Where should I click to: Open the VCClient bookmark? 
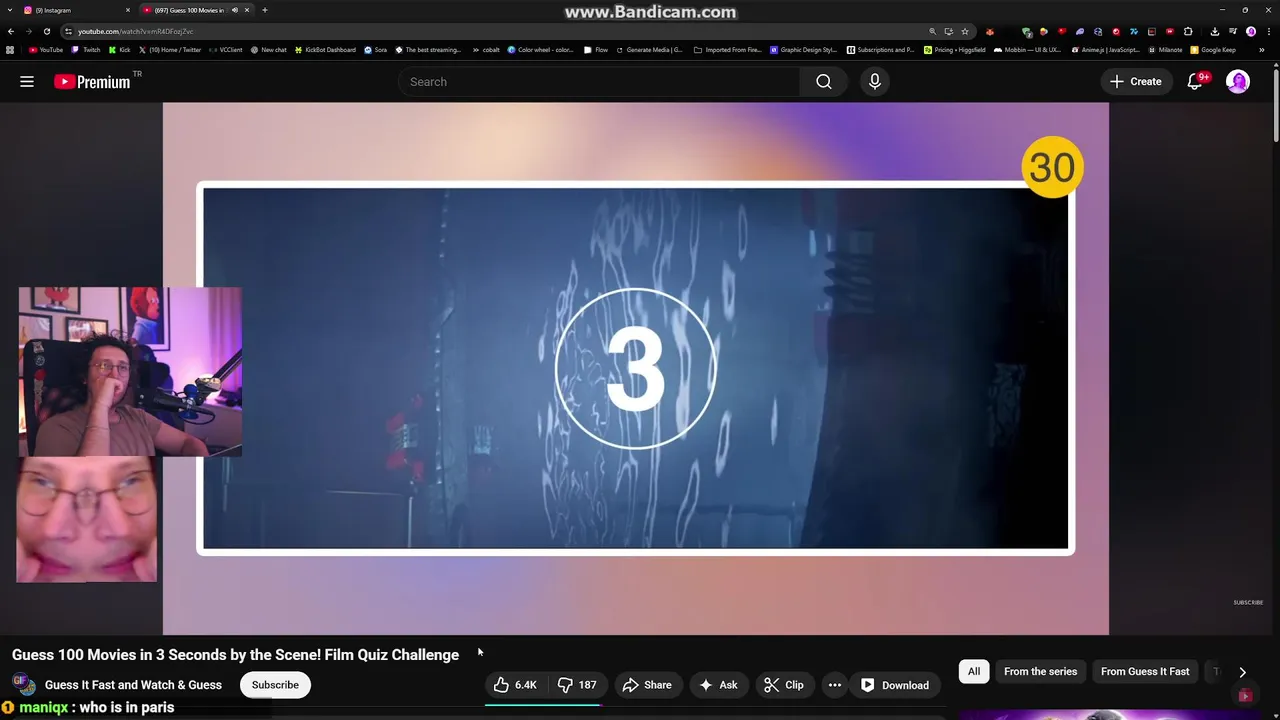pyautogui.click(x=226, y=49)
